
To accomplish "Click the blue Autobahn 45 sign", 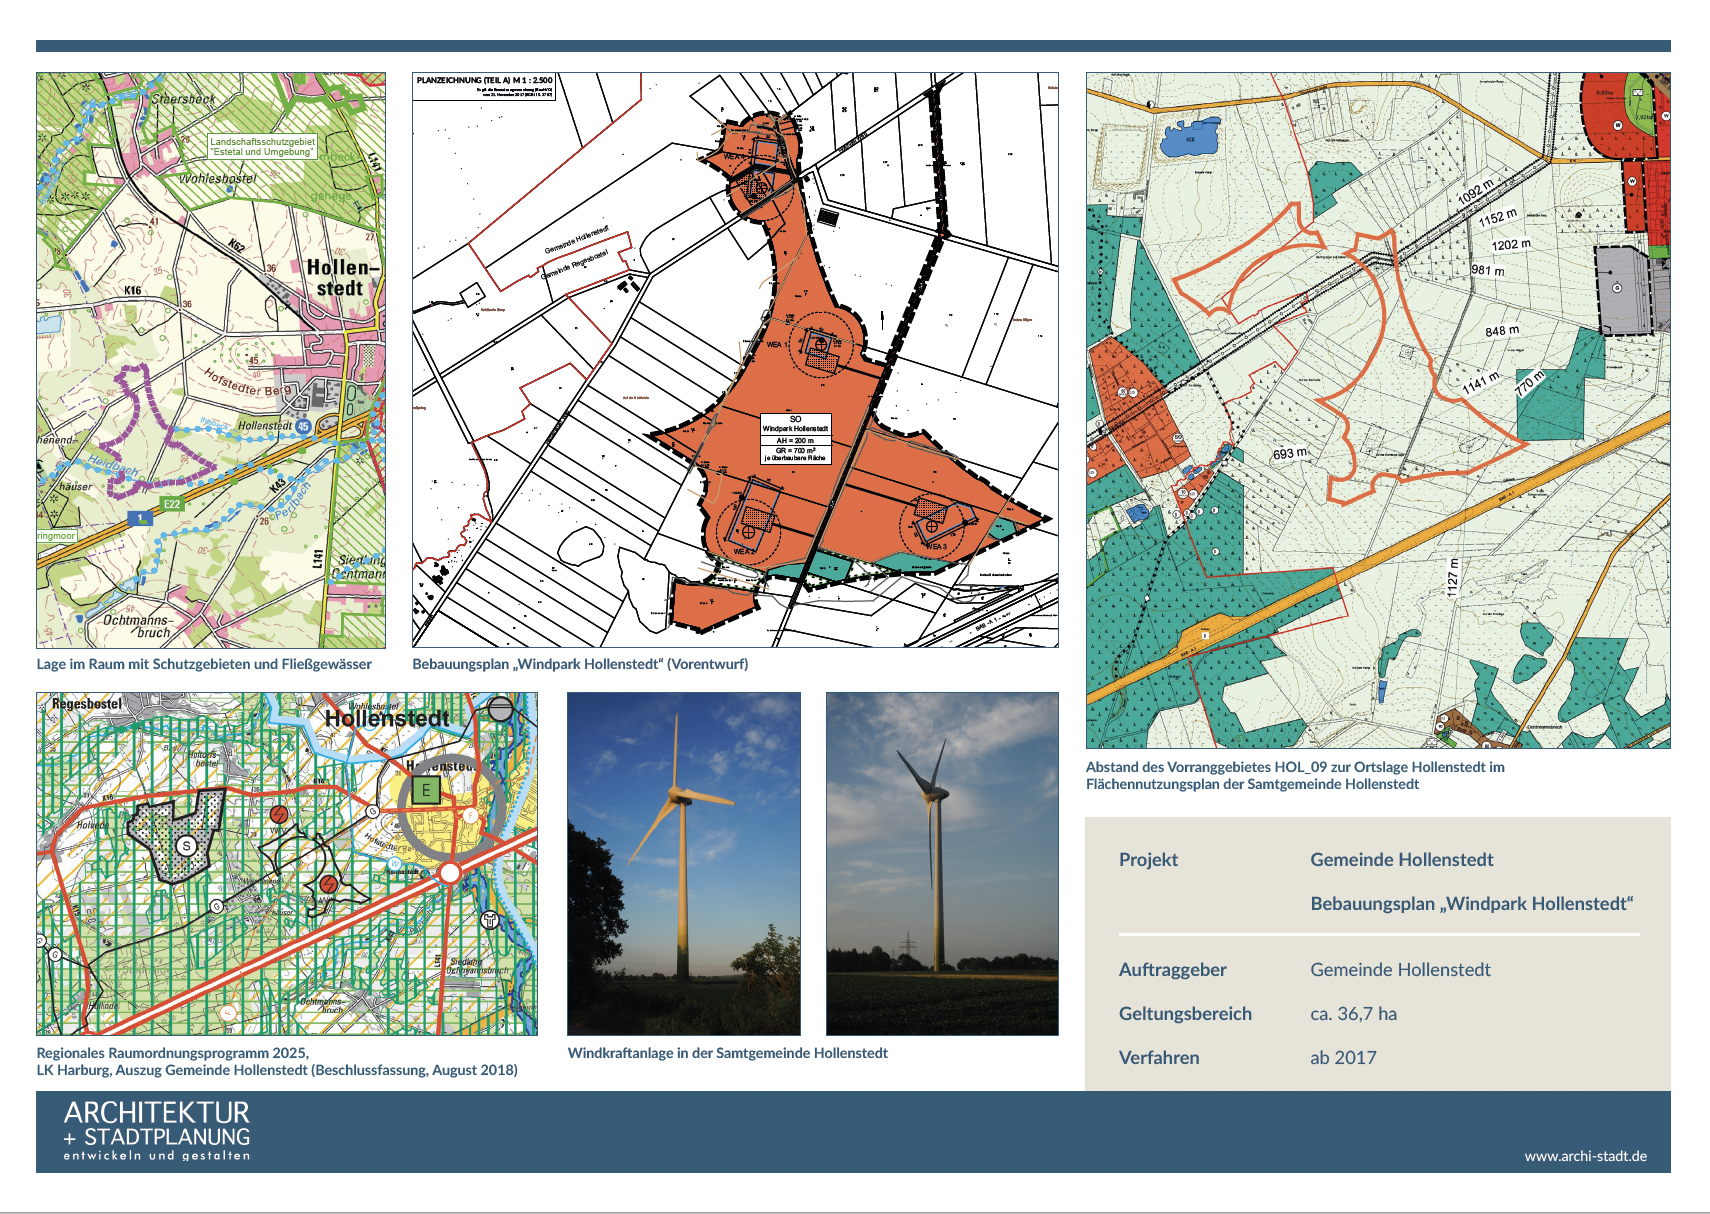I will click(x=303, y=426).
